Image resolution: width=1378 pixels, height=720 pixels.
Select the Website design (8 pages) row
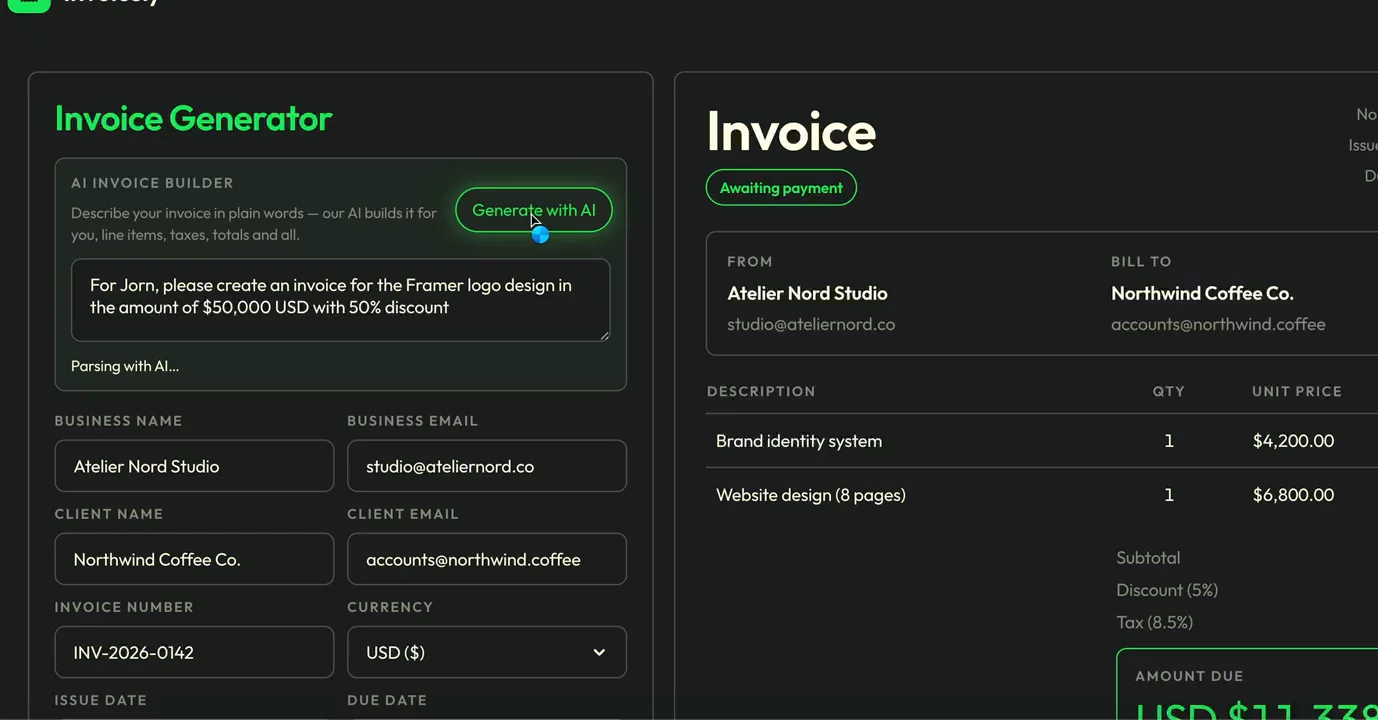click(x=1042, y=495)
